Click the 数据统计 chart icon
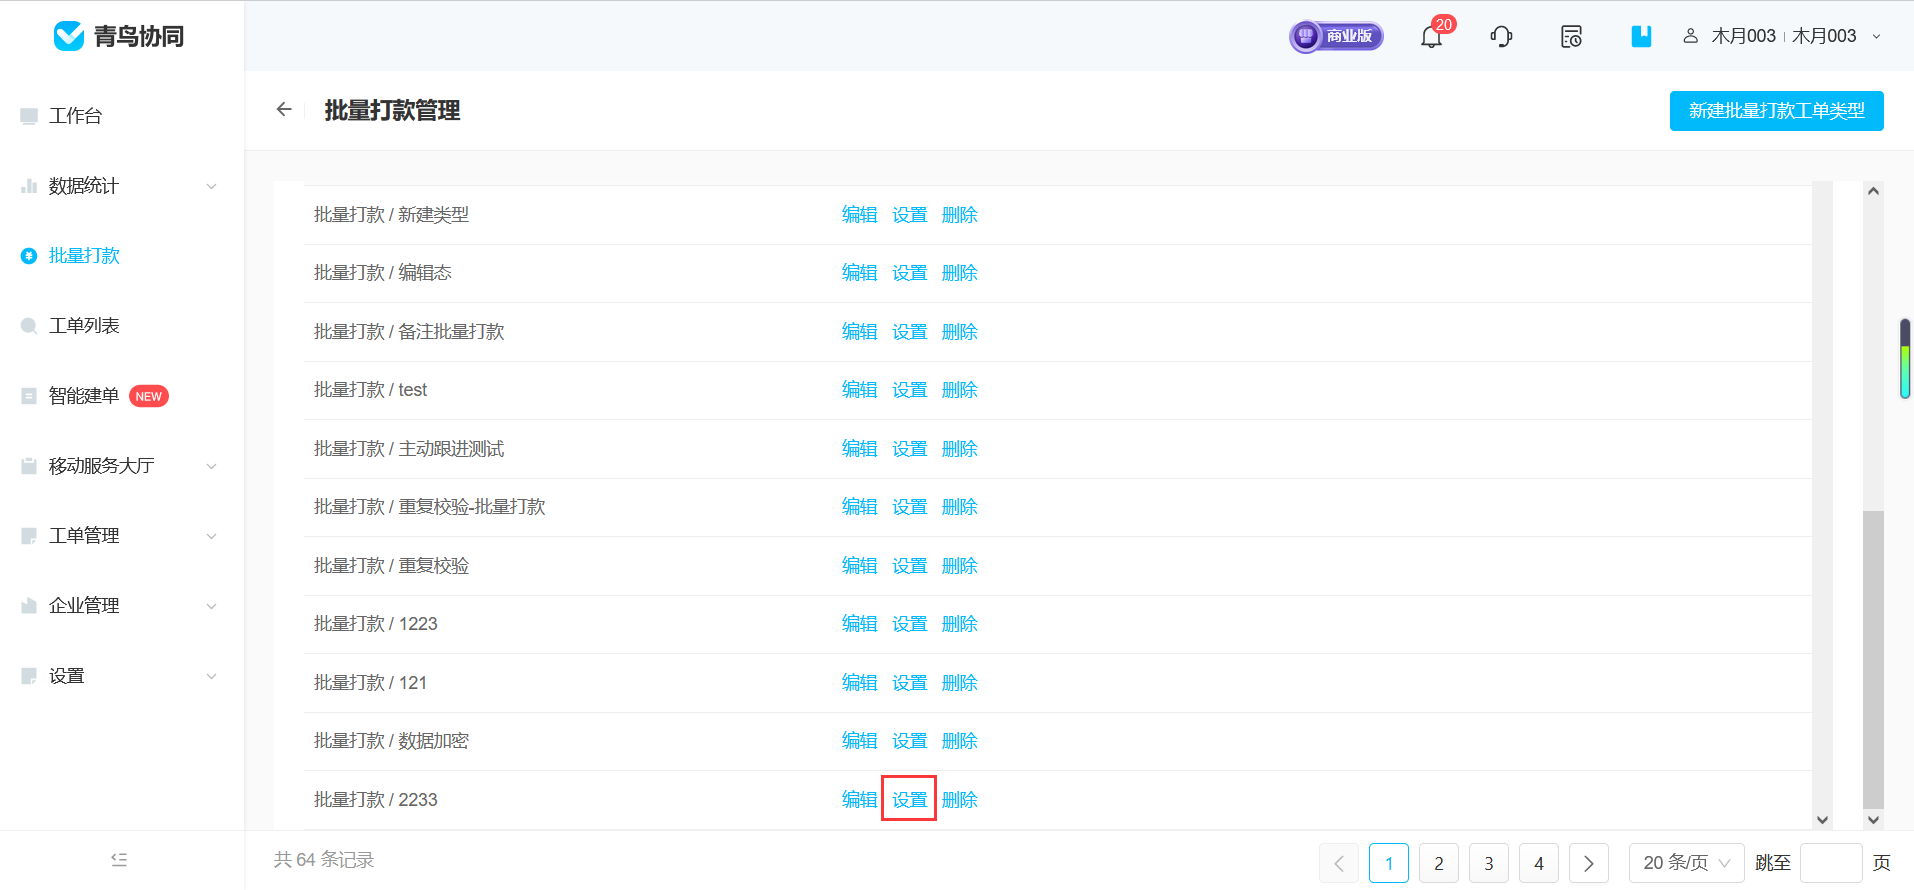The image size is (1914, 890). pyautogui.click(x=29, y=186)
